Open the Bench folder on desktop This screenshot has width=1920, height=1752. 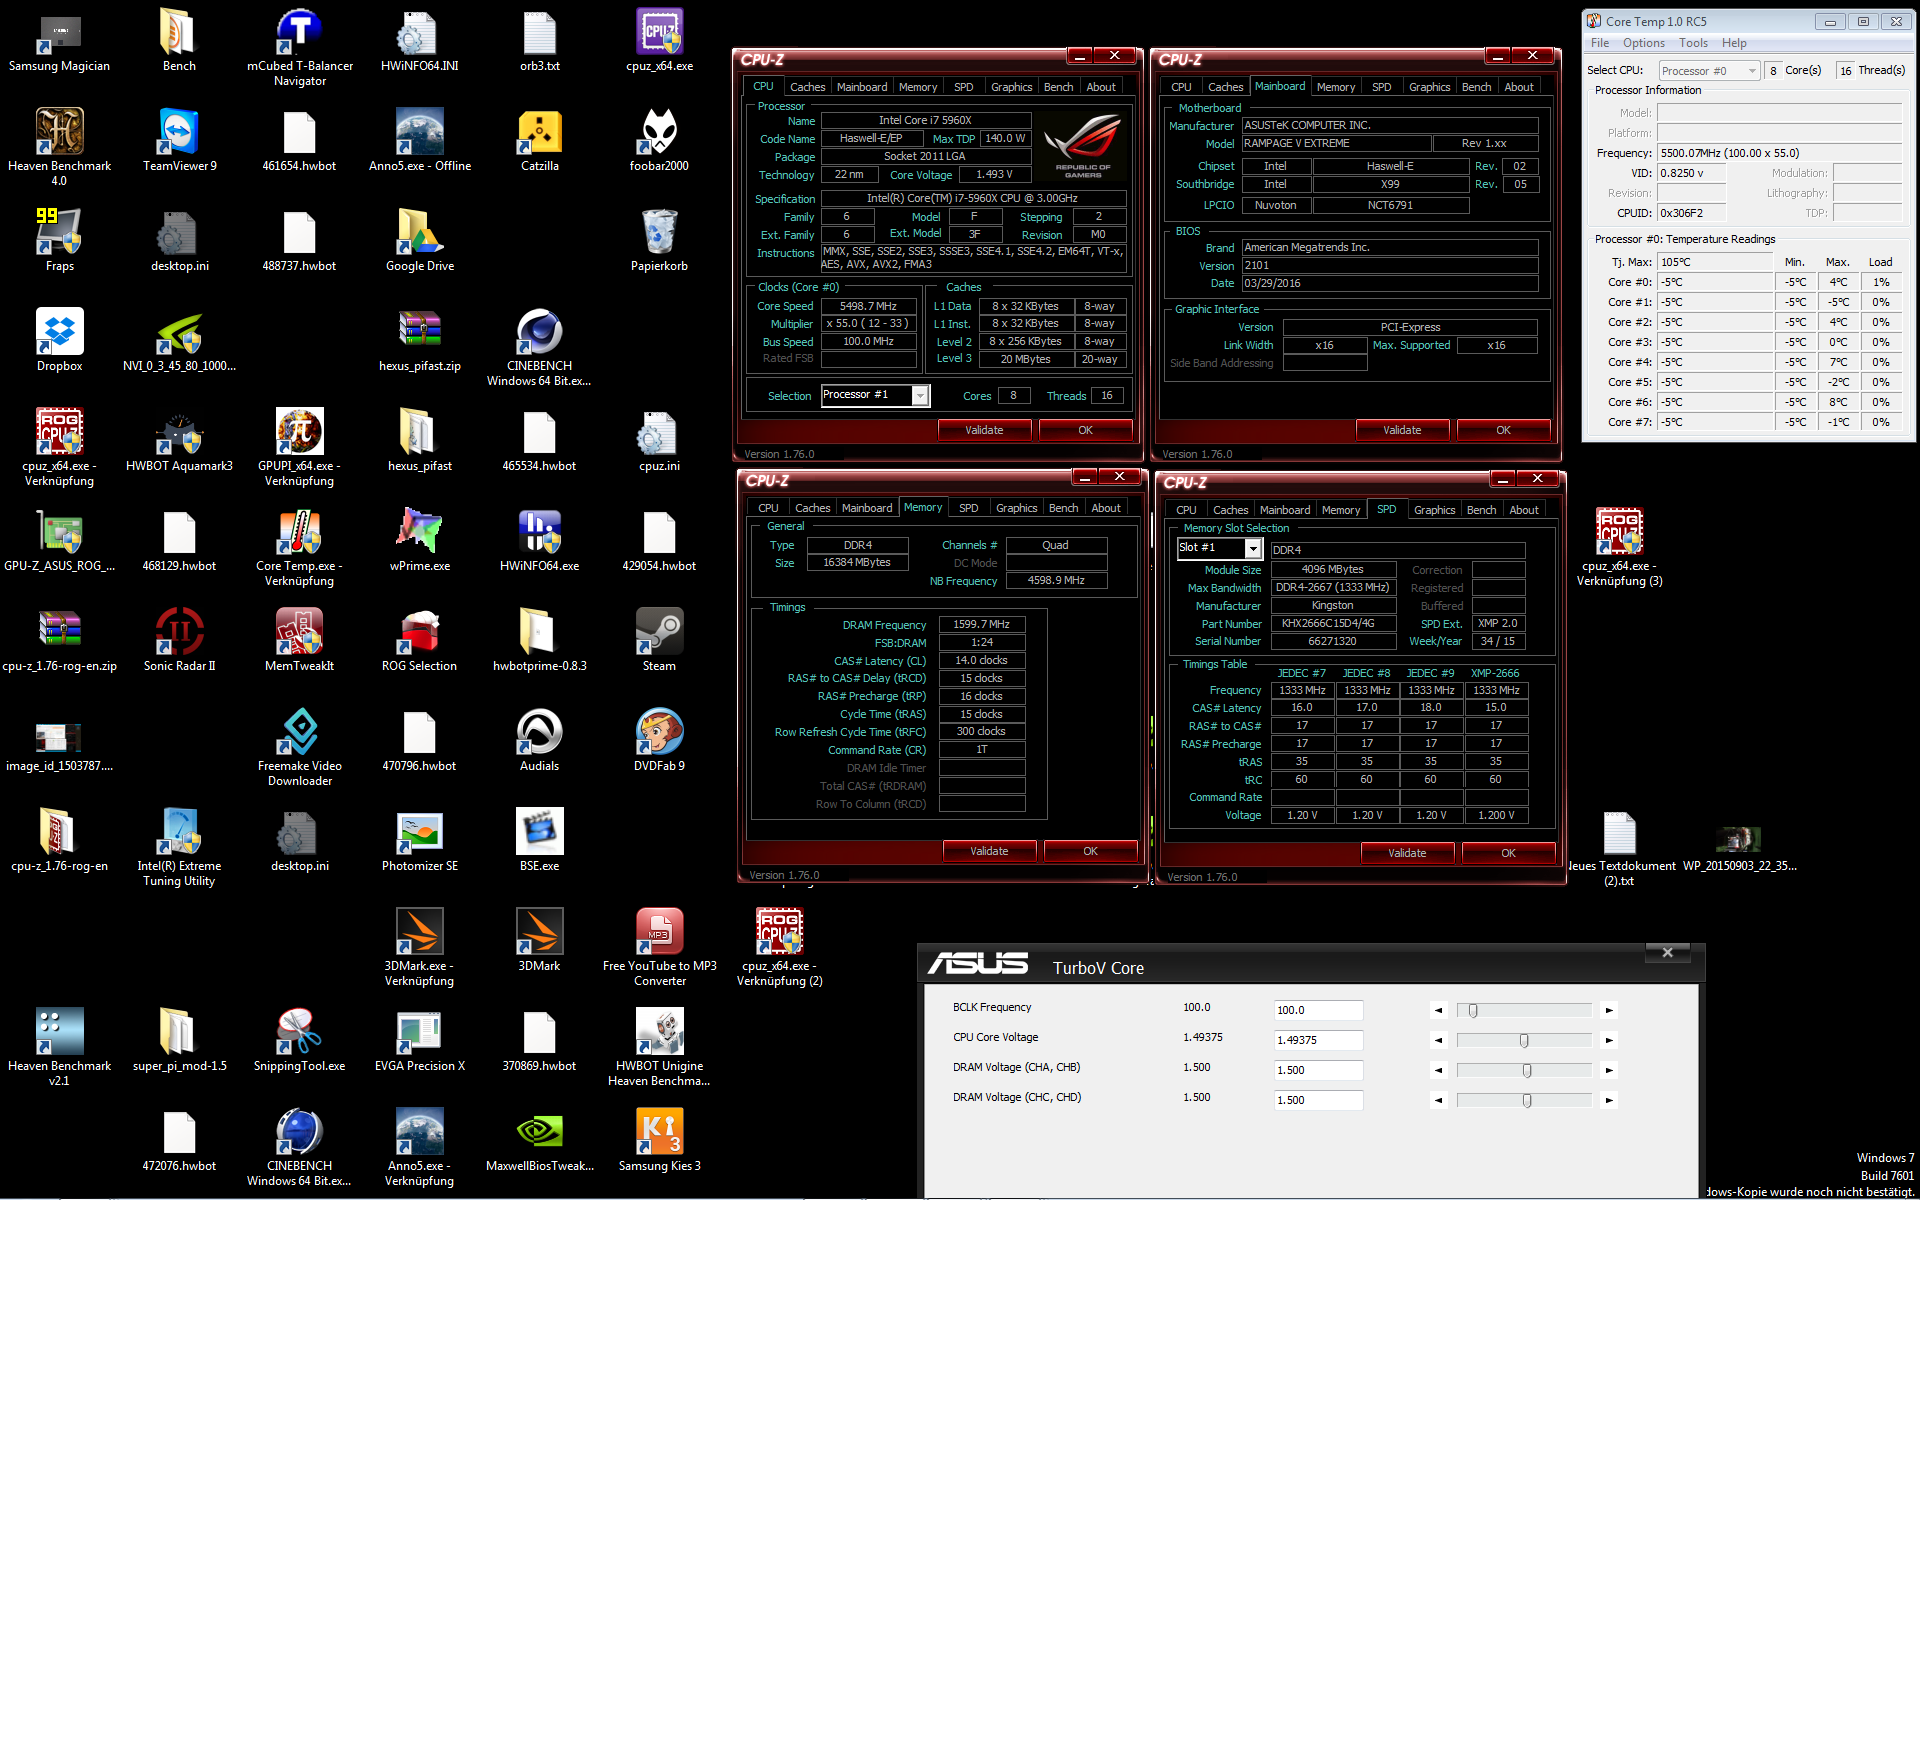[179, 41]
